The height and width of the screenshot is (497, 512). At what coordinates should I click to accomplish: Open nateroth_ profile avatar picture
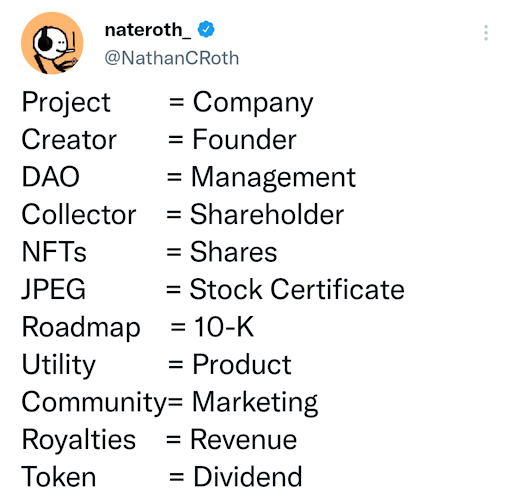pyautogui.click(x=52, y=43)
